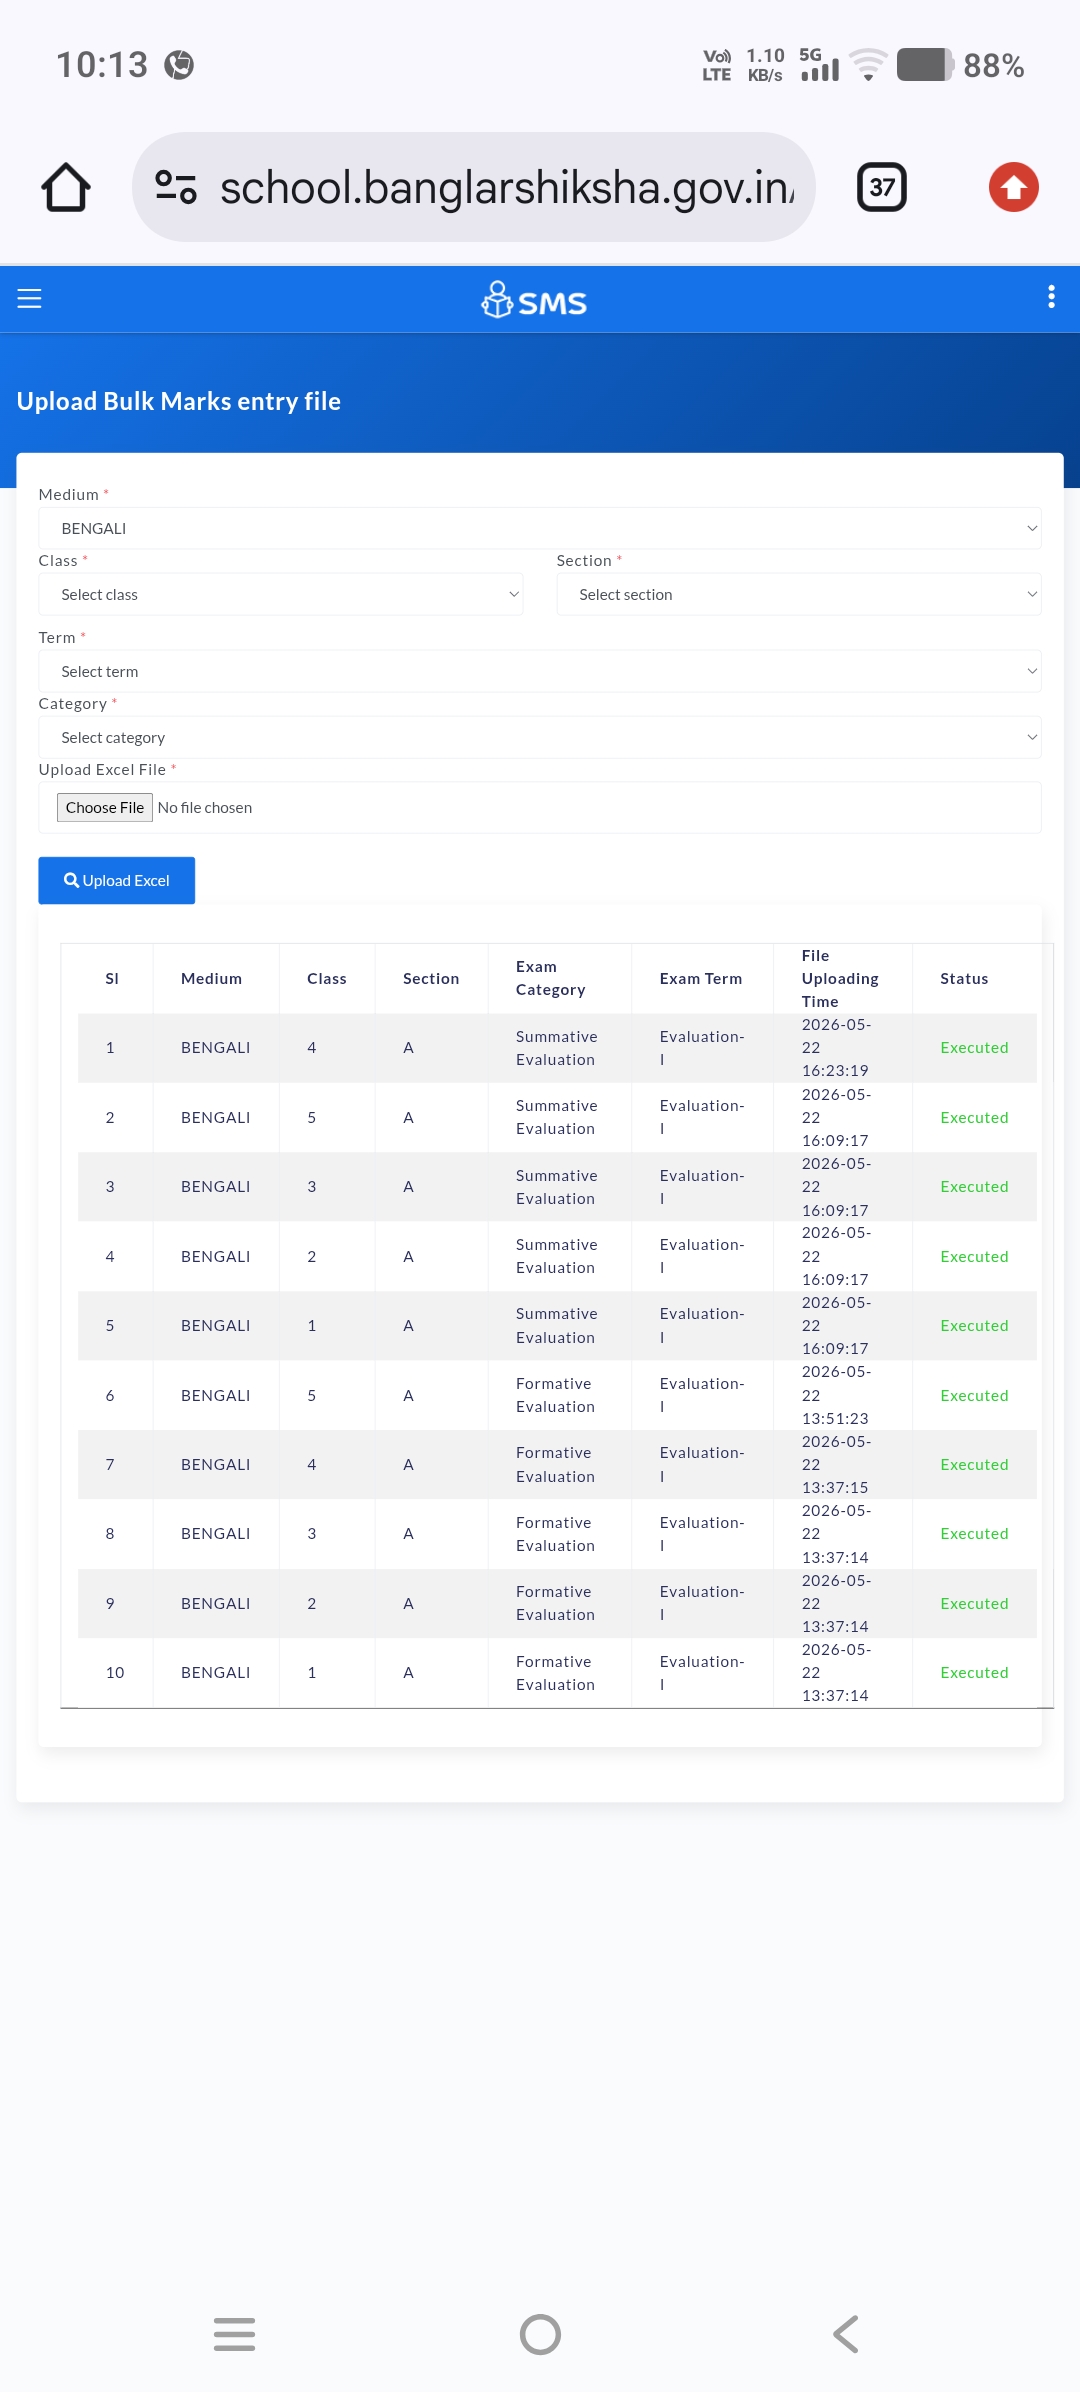Screen dimensions: 1080x2392
Task: Click Formative Evaluation in row 8
Action: point(555,1533)
